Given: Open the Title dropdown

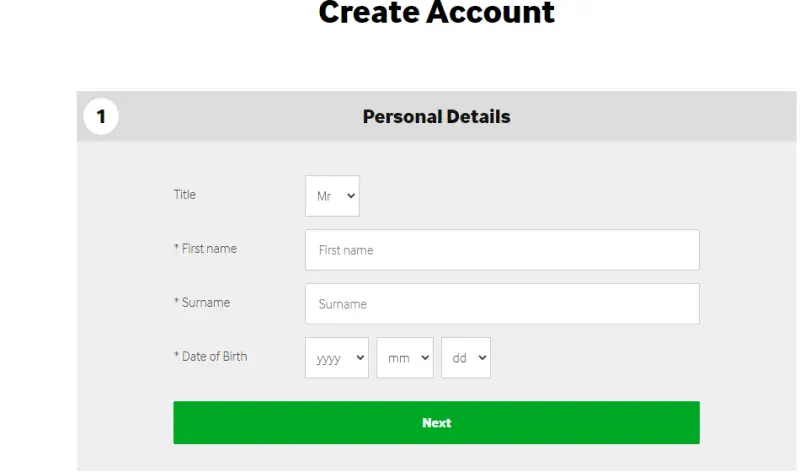Looking at the screenshot, I should point(332,196).
